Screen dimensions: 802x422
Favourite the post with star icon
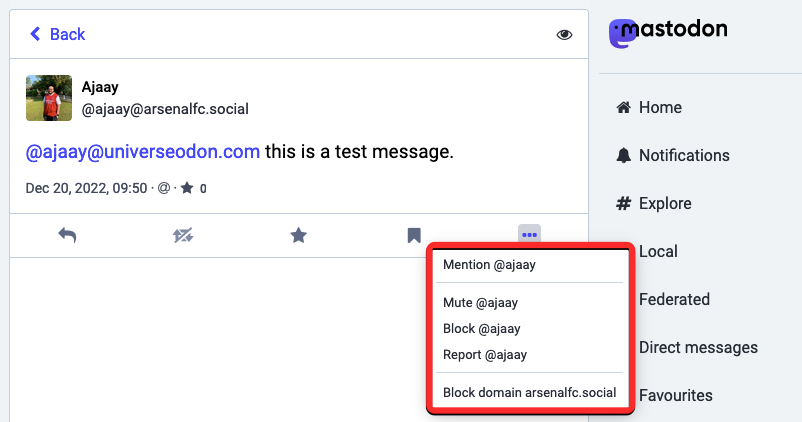point(298,235)
